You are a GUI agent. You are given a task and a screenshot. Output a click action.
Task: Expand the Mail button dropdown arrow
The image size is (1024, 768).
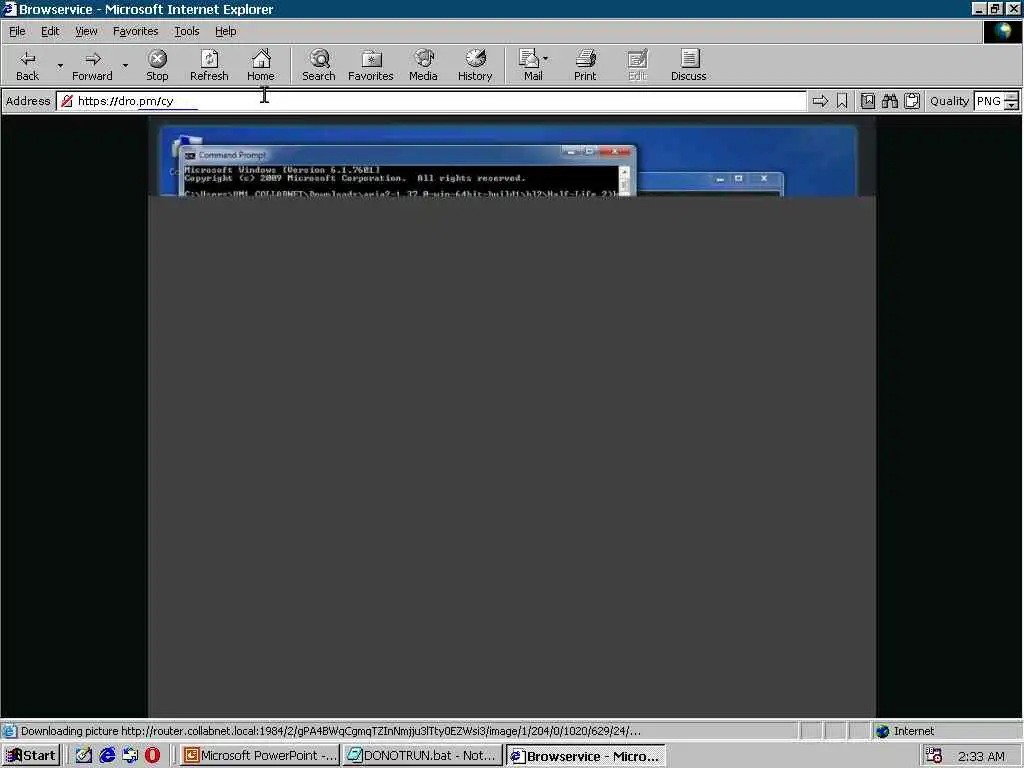(545, 59)
